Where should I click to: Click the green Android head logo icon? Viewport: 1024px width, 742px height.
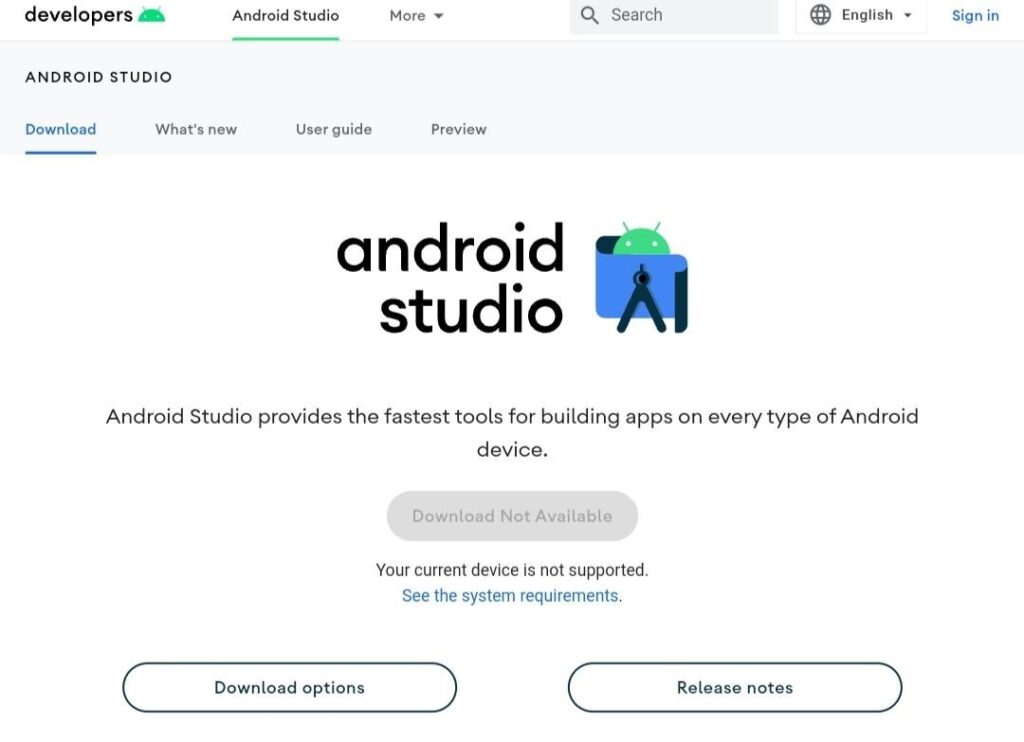(152, 15)
